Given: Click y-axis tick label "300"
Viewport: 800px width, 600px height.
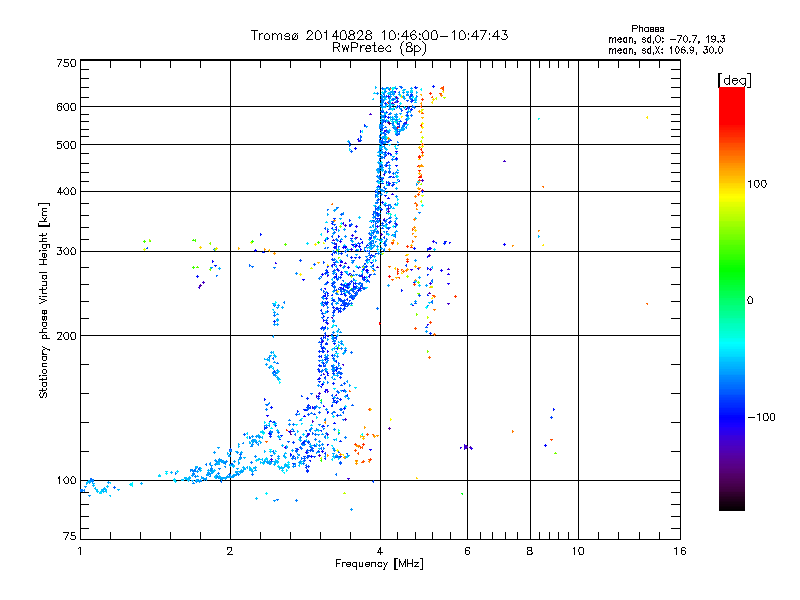Looking at the screenshot, I should click(66, 252).
